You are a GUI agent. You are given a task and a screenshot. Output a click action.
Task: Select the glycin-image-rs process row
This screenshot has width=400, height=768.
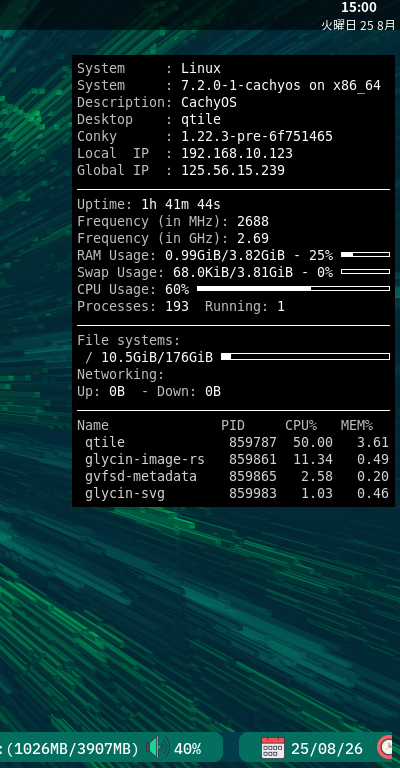(x=233, y=459)
